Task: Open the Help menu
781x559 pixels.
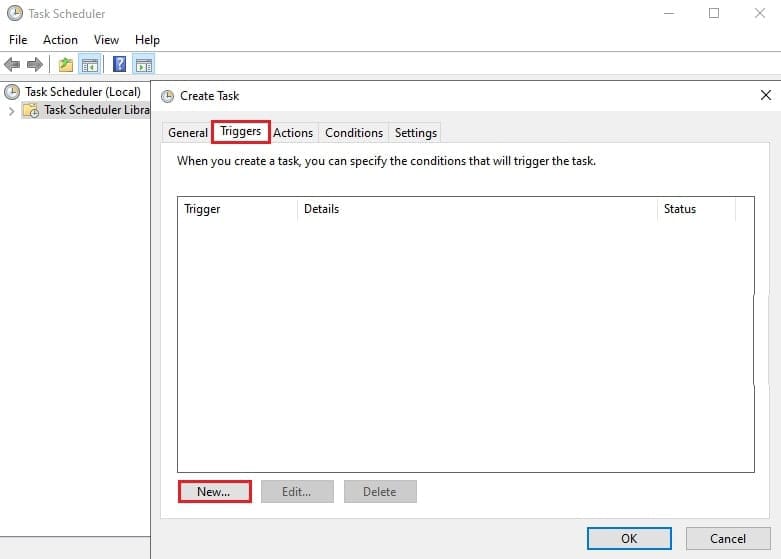Action: click(147, 40)
